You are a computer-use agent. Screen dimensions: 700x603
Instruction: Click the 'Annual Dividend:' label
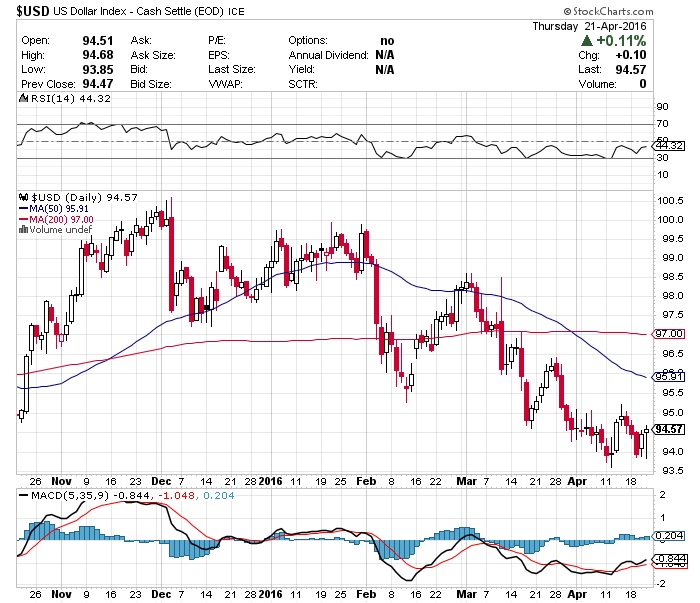(x=328, y=55)
